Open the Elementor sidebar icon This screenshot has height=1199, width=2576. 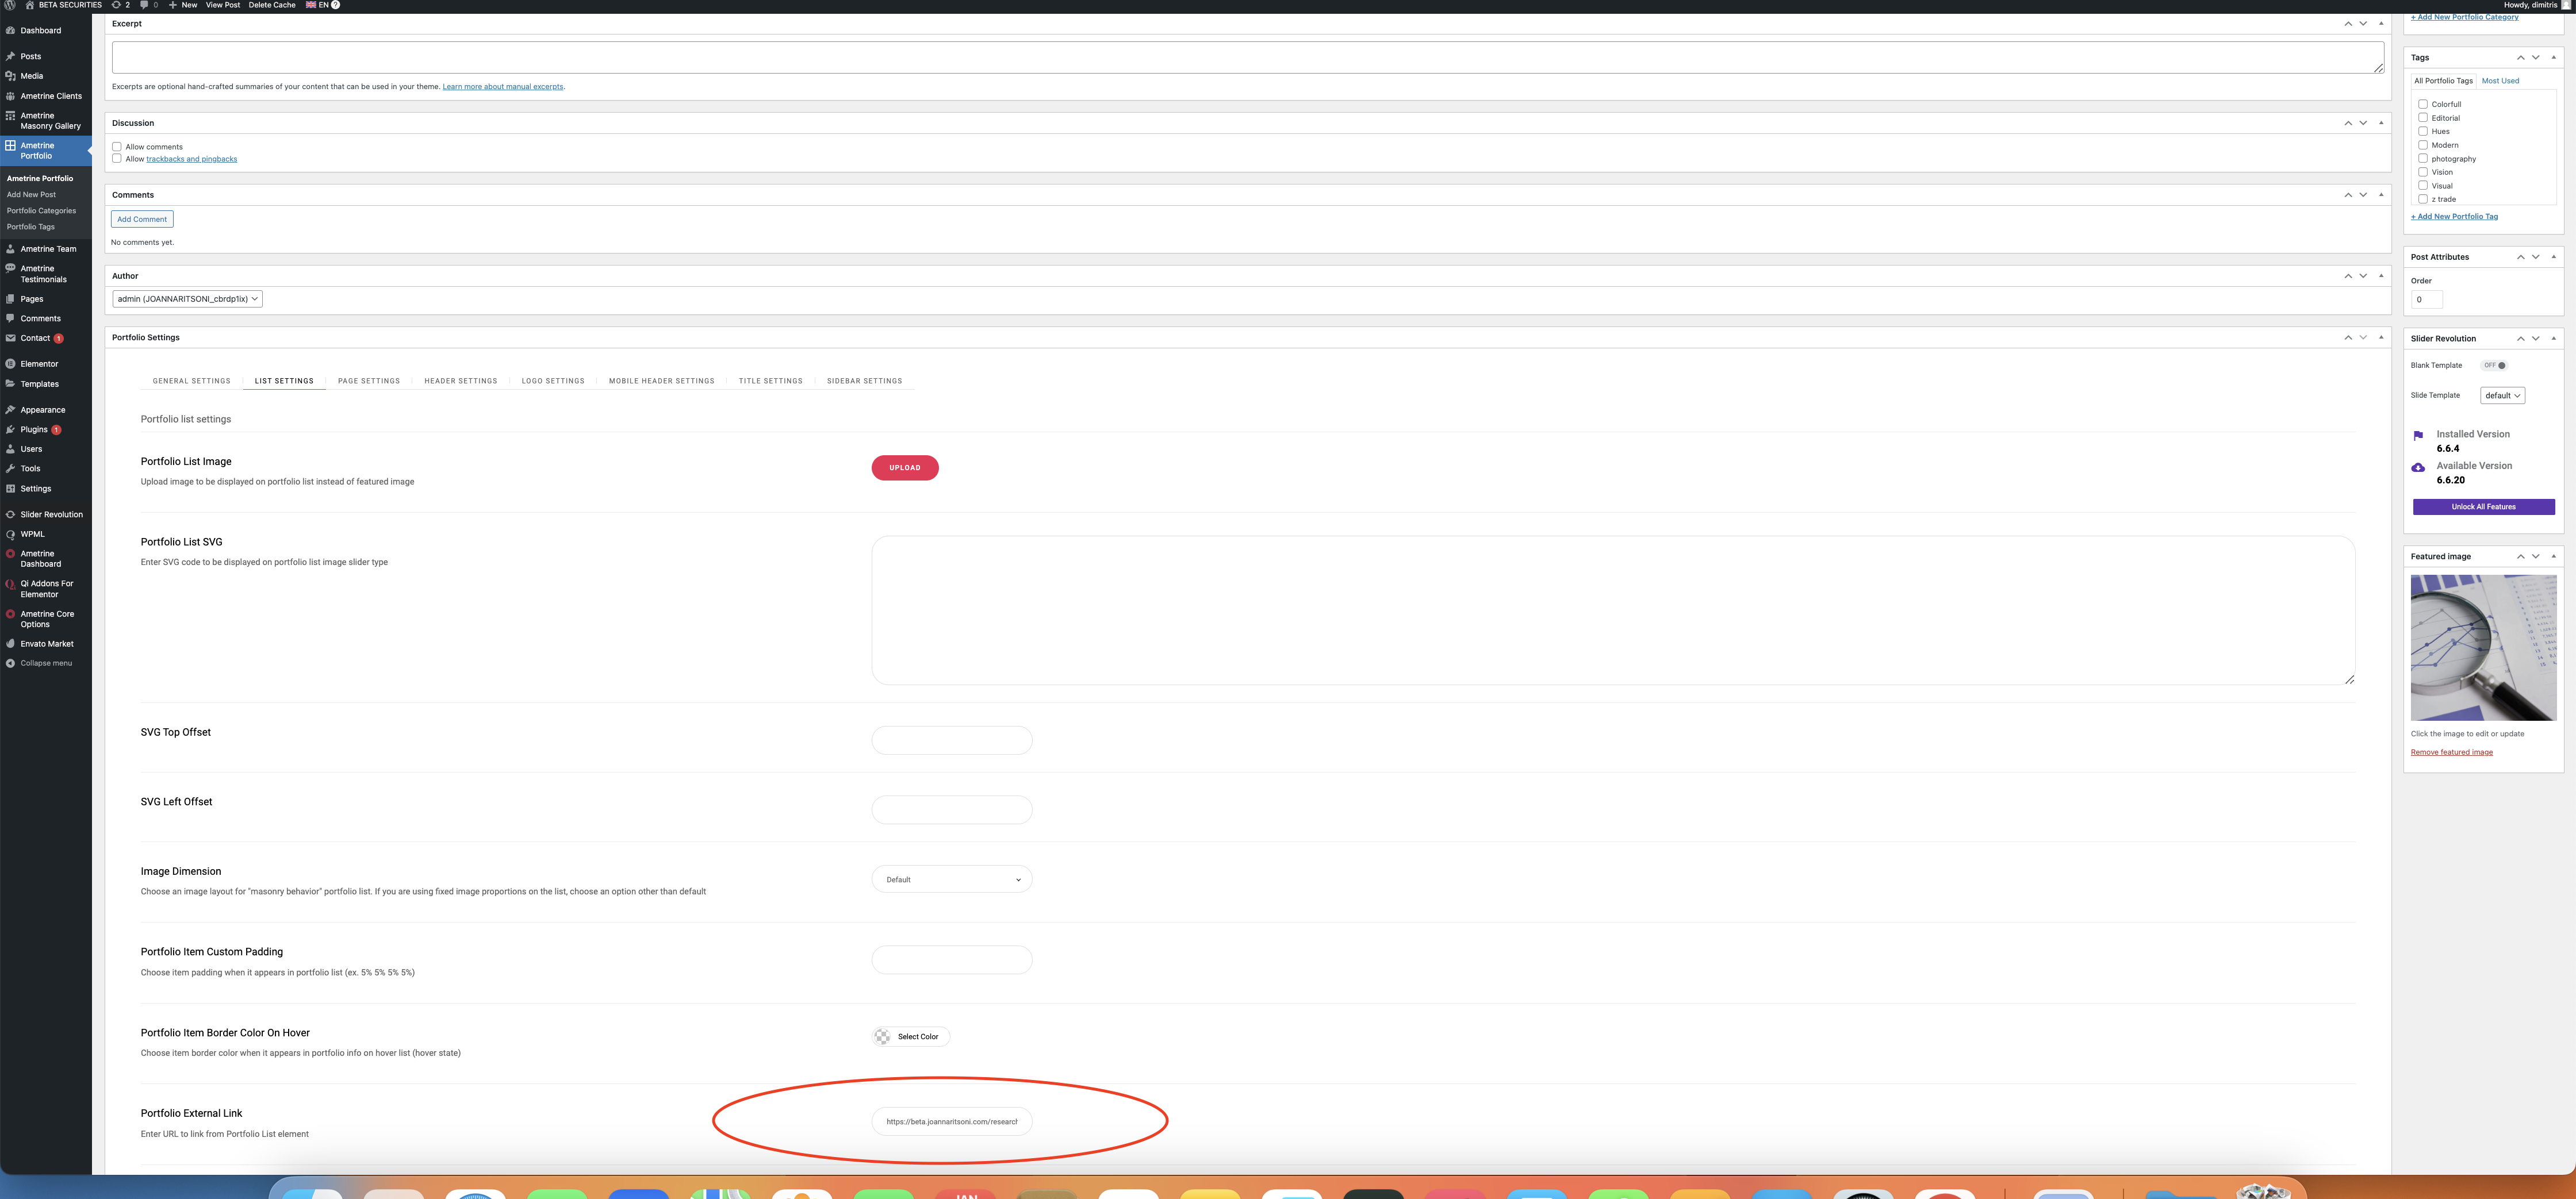point(10,364)
